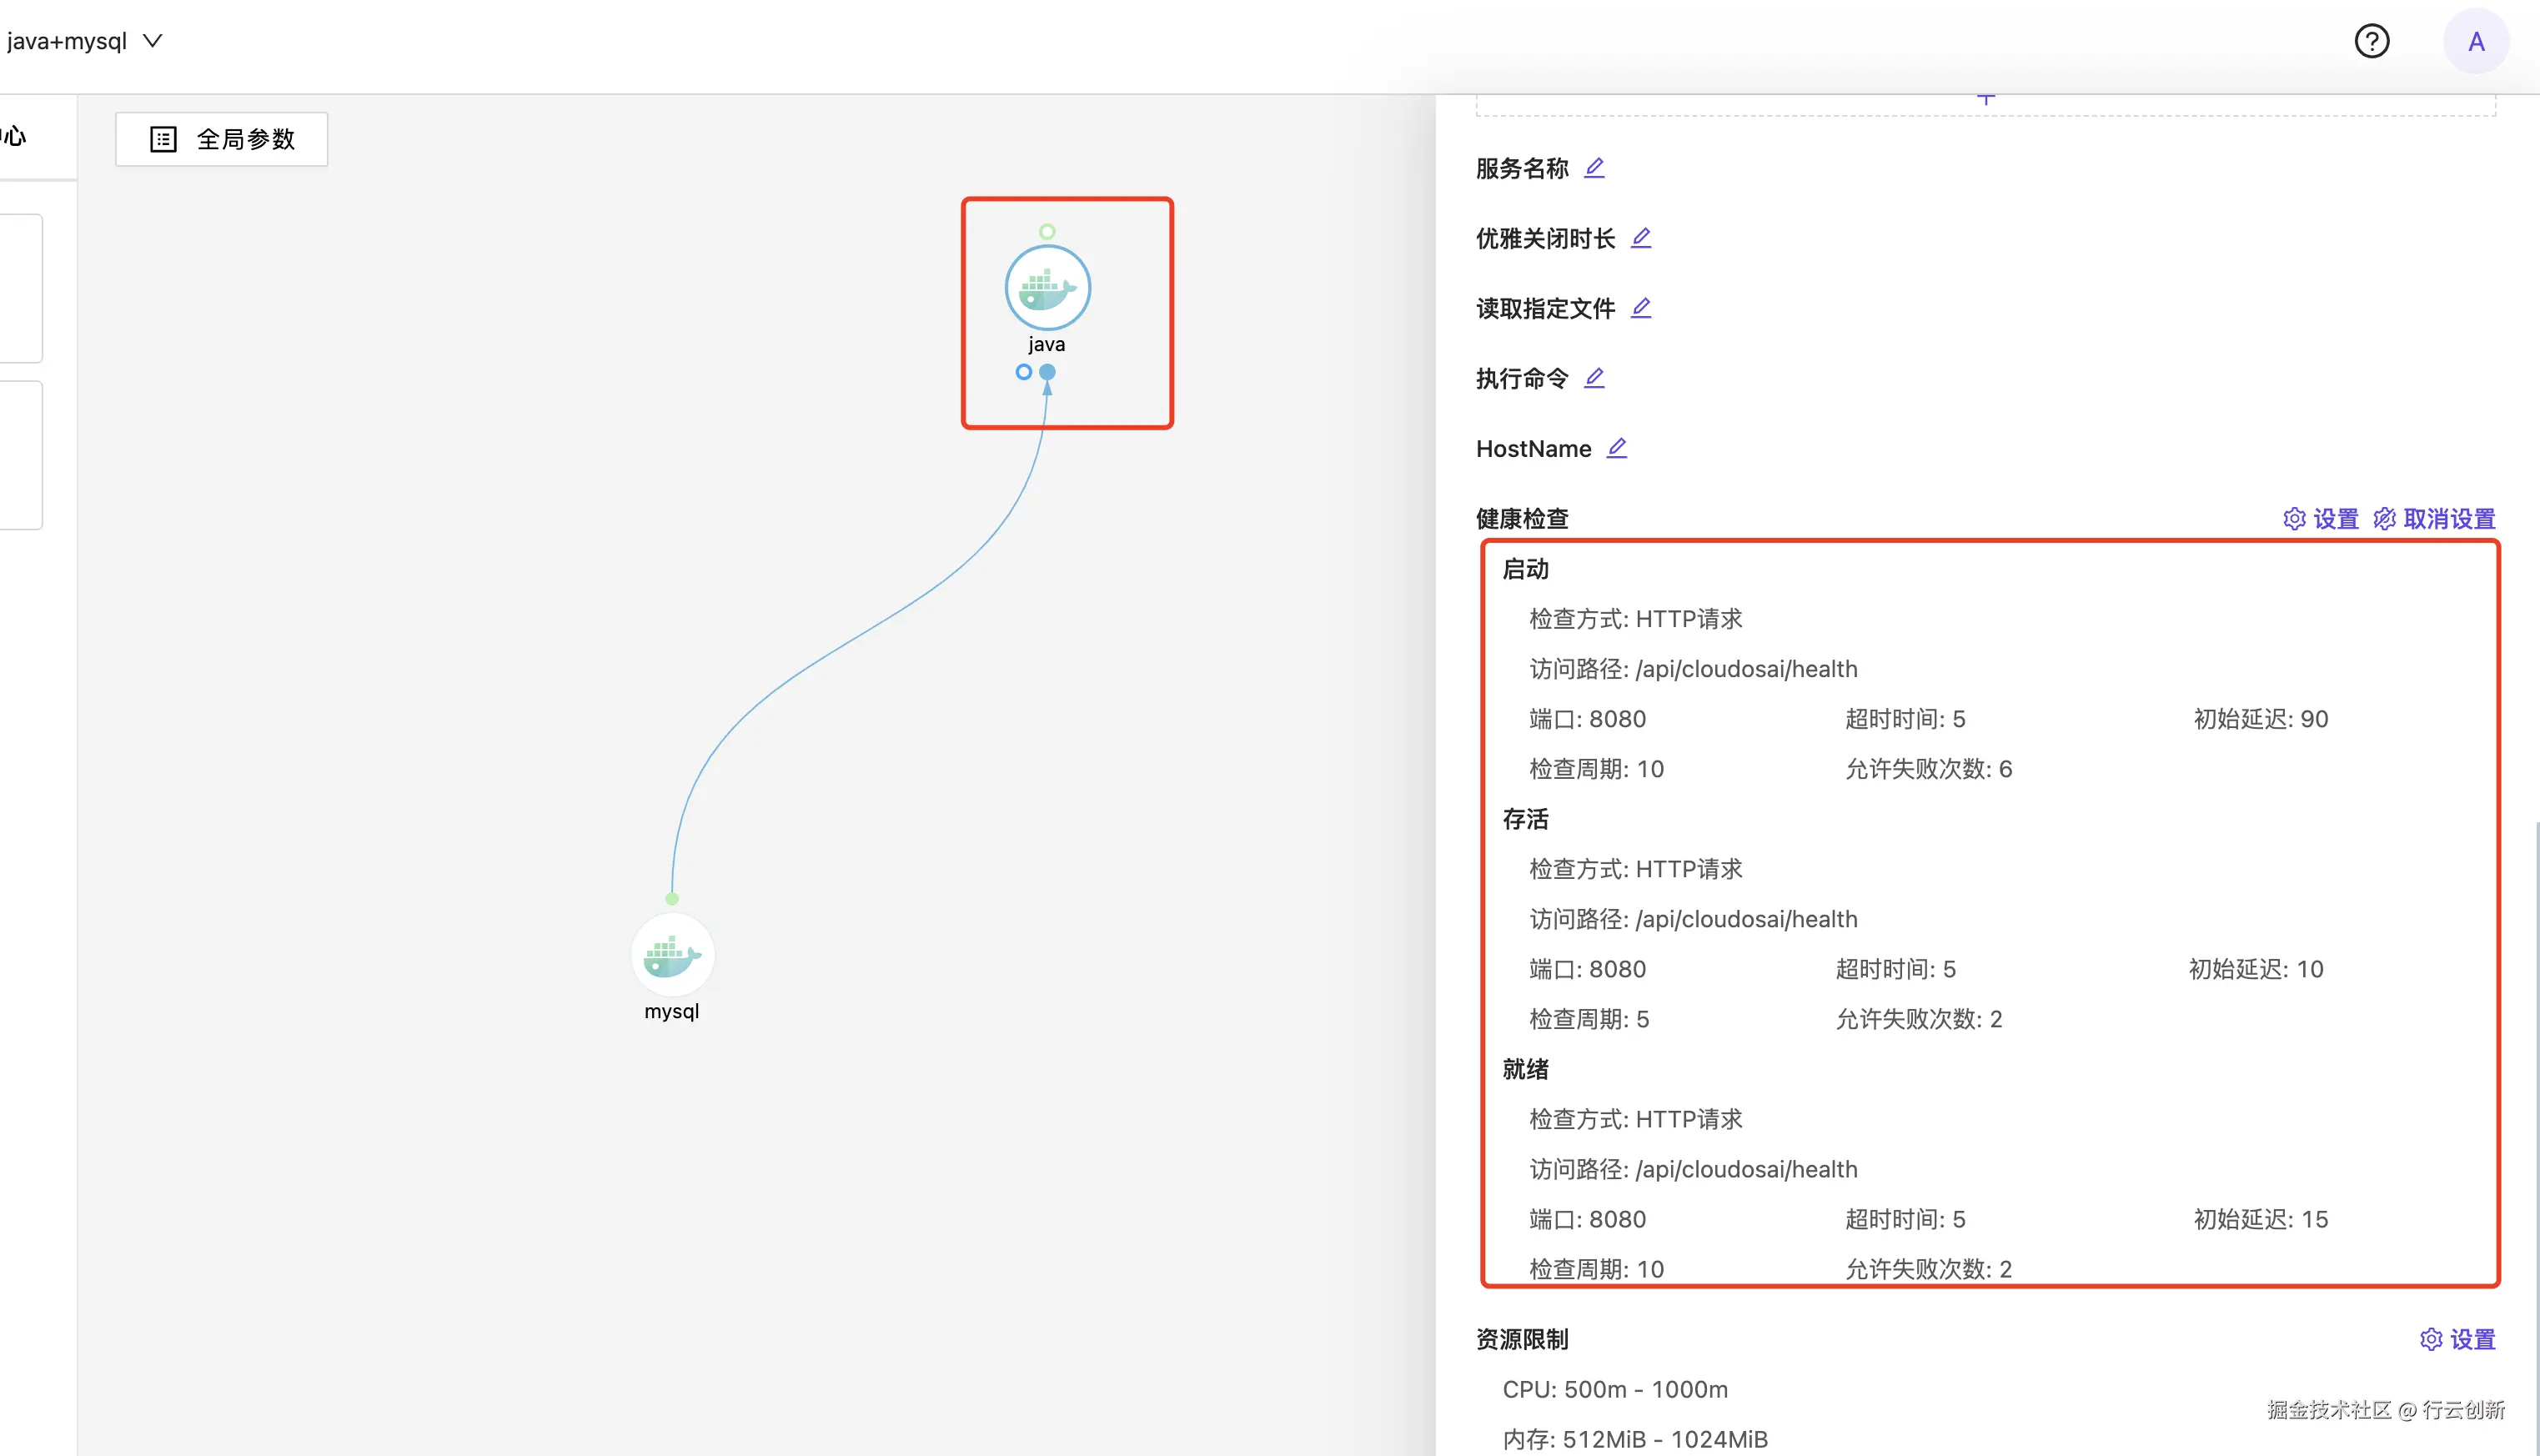Edit the 服务名称 field via pencil icon
Viewport: 2540px width, 1456px height.
[1594, 168]
